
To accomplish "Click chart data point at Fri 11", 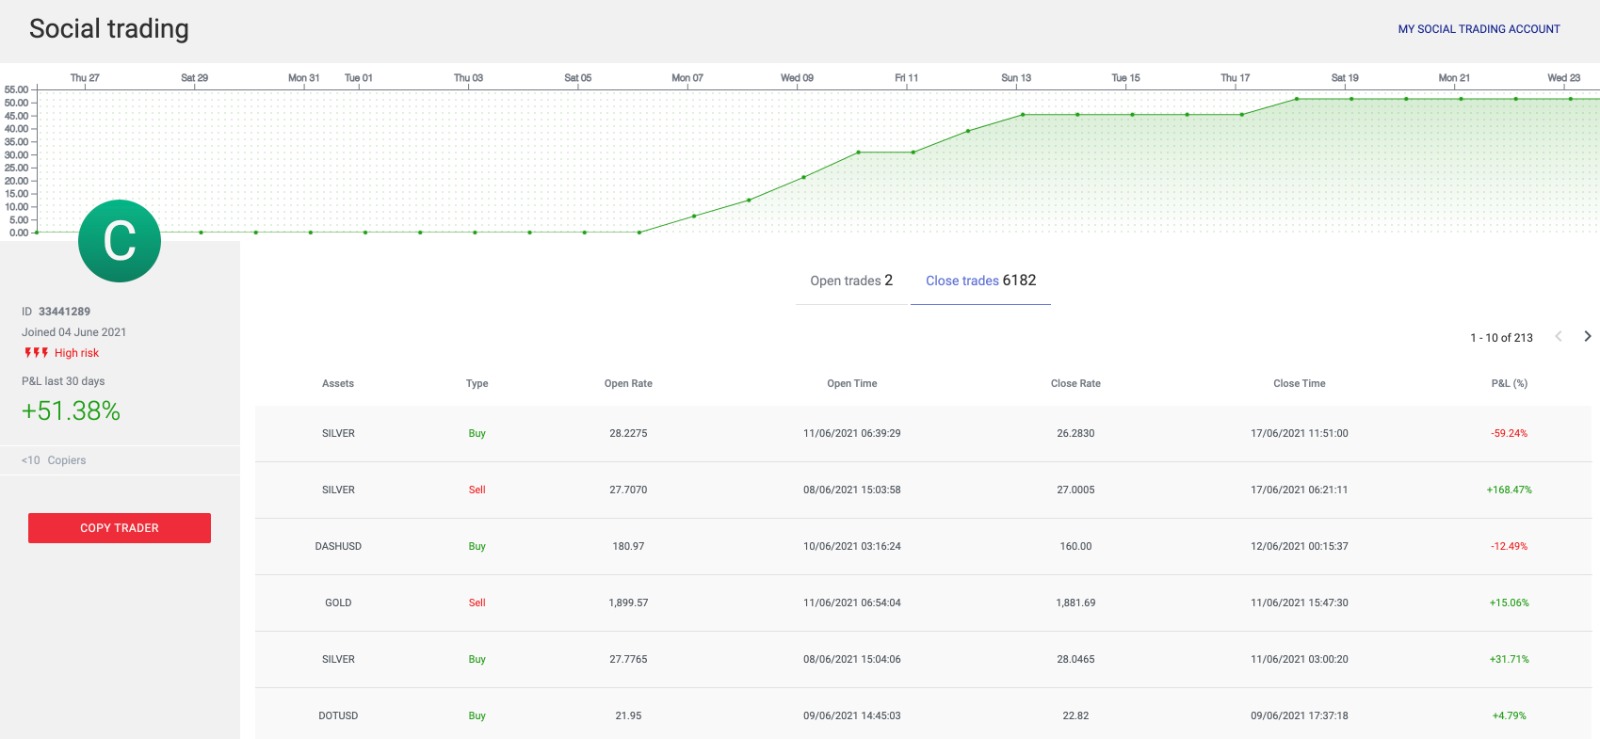I will click(x=913, y=152).
